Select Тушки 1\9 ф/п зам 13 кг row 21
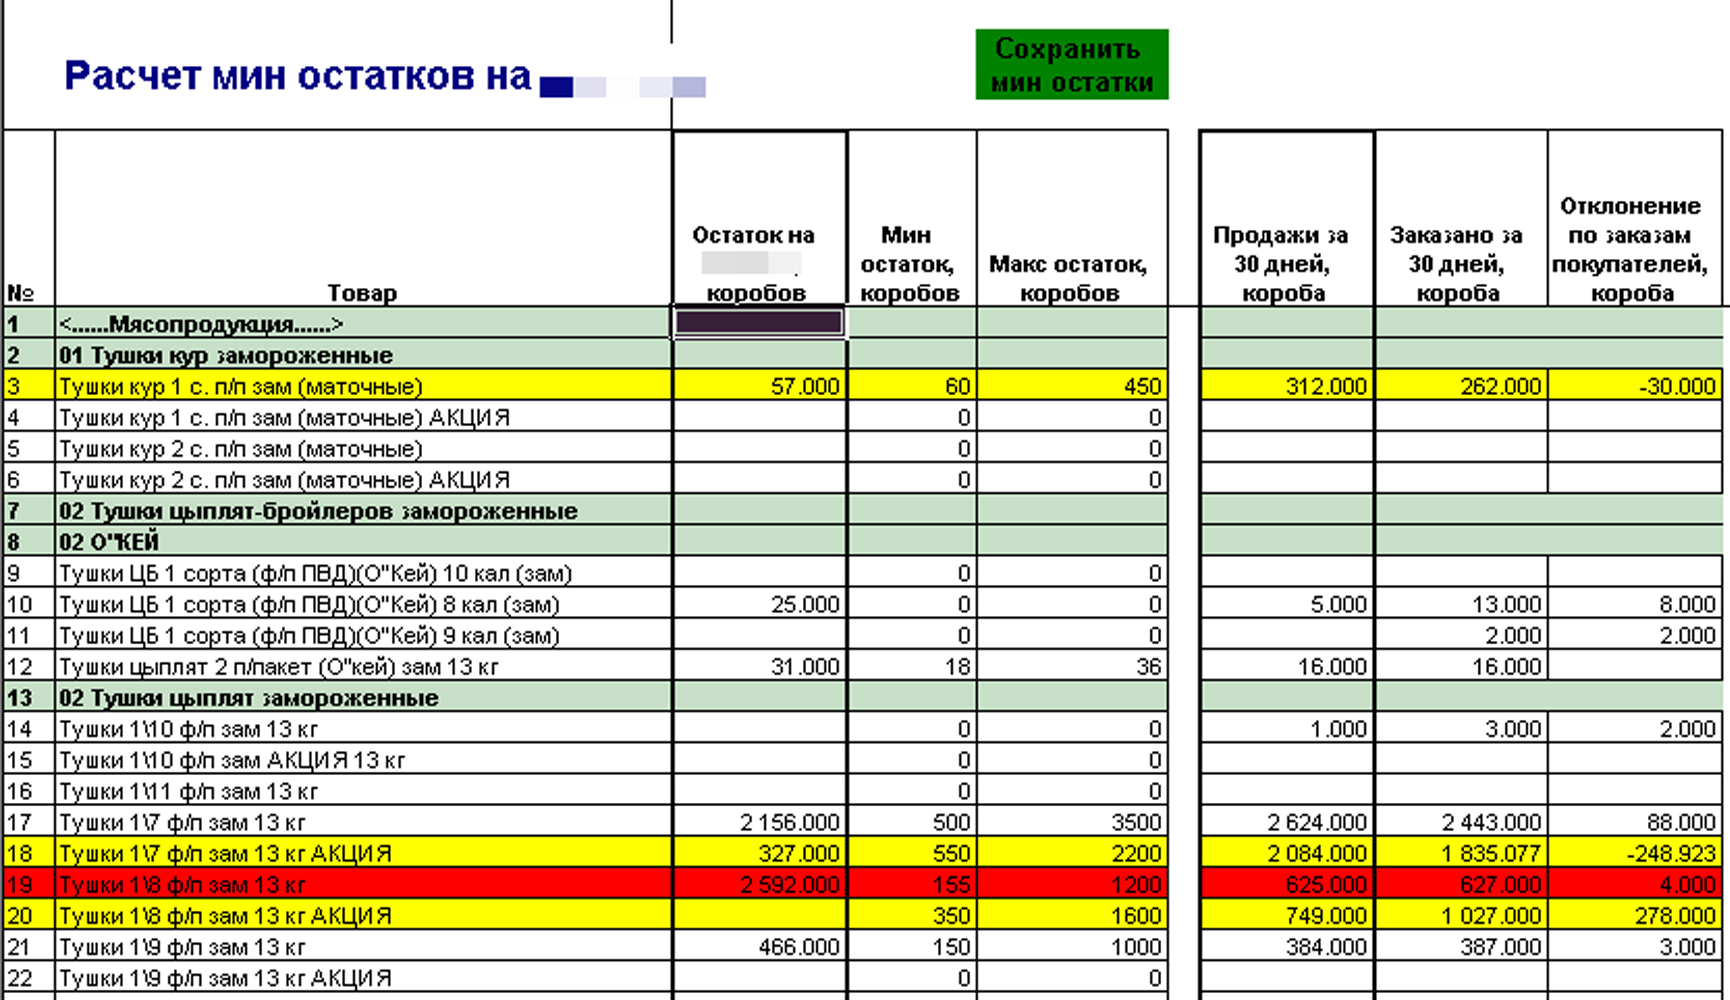Viewport: 1730px width, 1000px height. (363, 946)
